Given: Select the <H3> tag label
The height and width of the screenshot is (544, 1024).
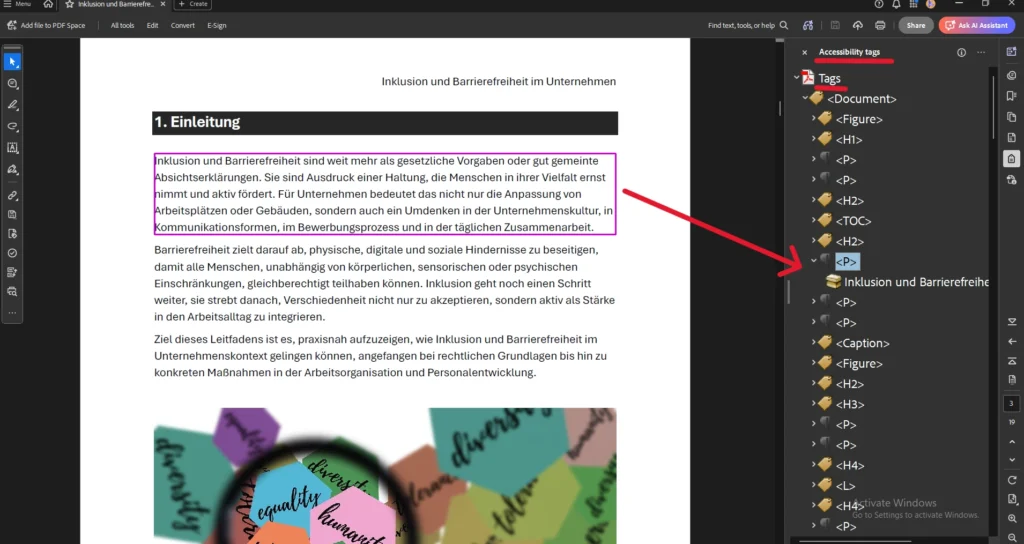Looking at the screenshot, I should [850, 404].
